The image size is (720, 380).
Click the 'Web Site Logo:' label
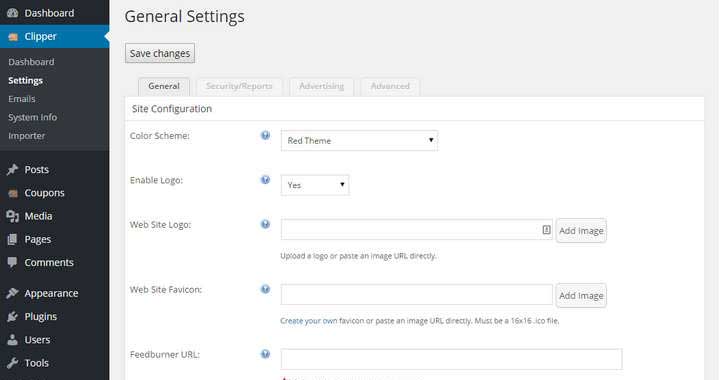[161, 225]
